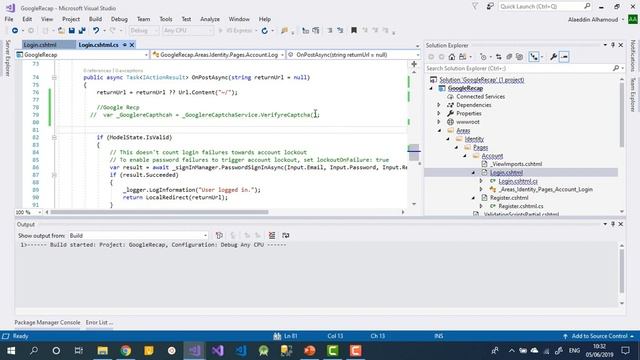
Task: Click Pending Changes Filter clock icon
Action: pos(483,57)
